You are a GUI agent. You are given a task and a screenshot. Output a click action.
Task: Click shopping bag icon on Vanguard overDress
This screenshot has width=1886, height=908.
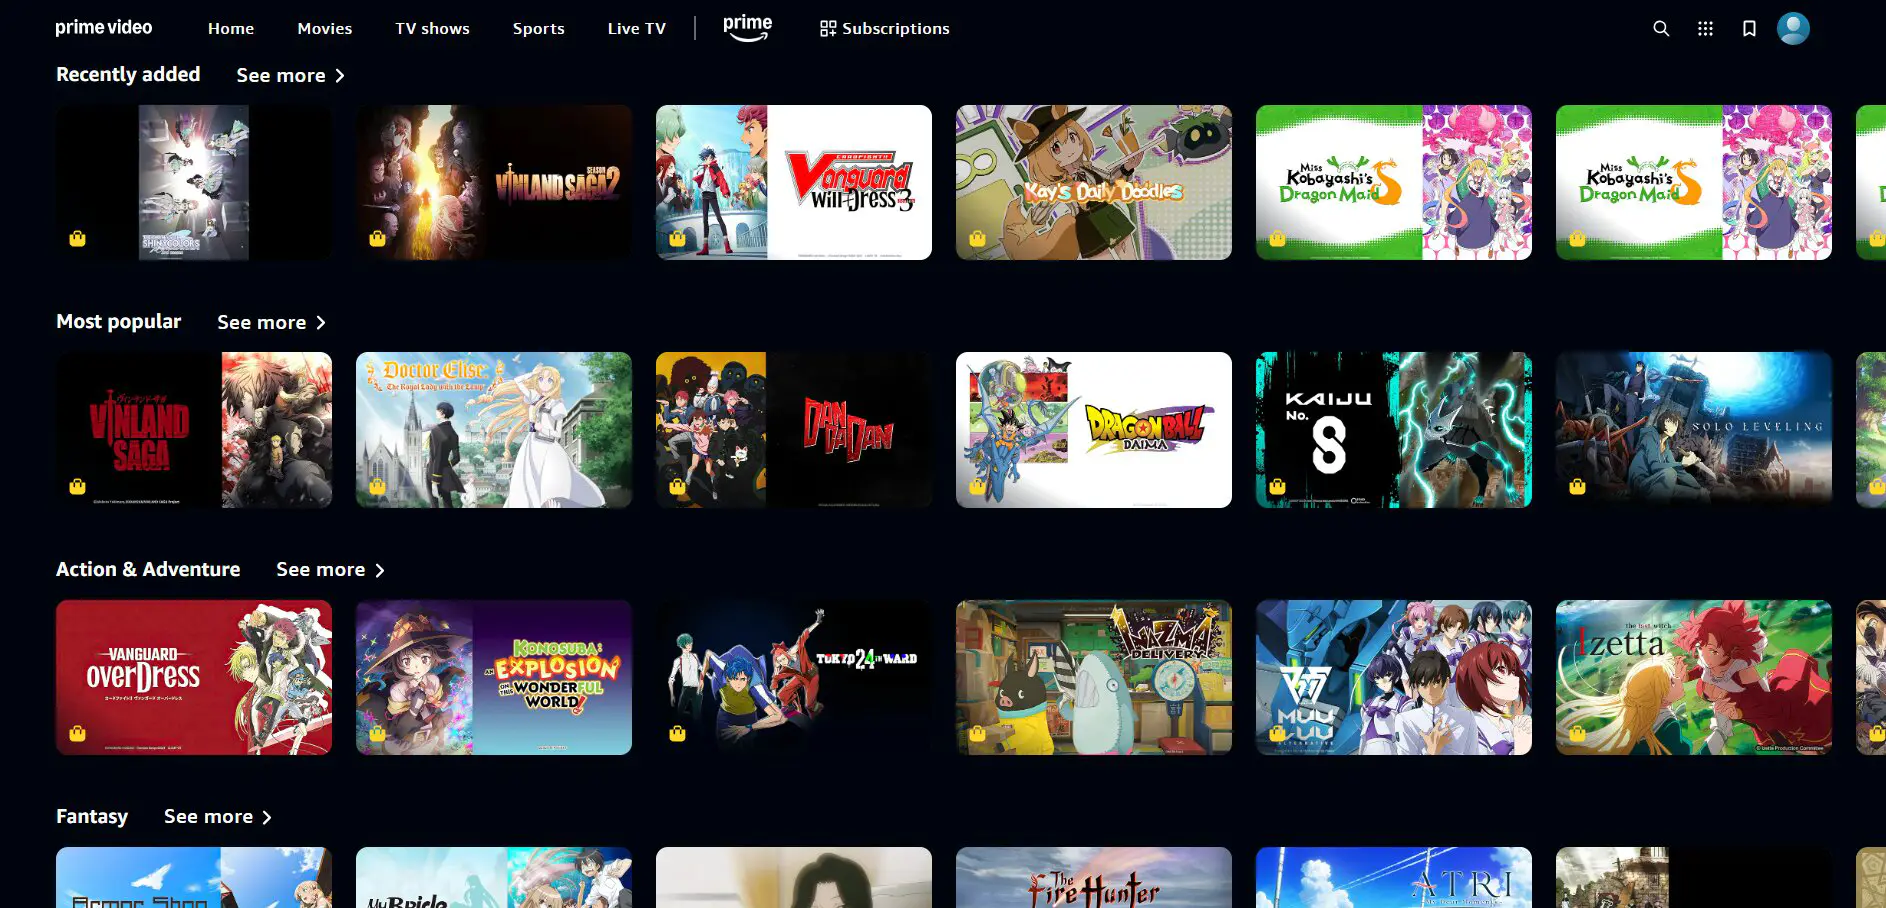coord(77,733)
